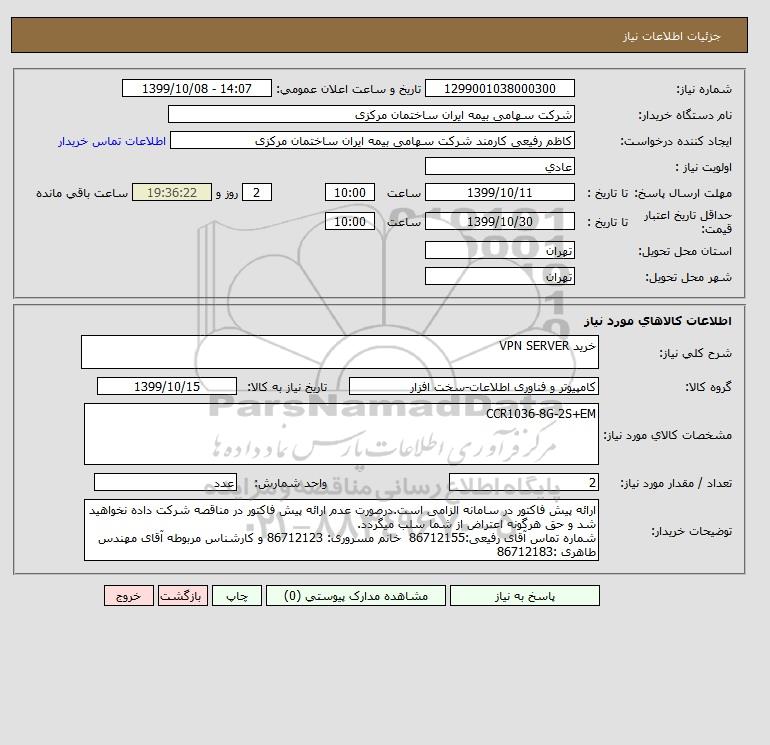Click the توضیحات خریدار label

click(691, 531)
